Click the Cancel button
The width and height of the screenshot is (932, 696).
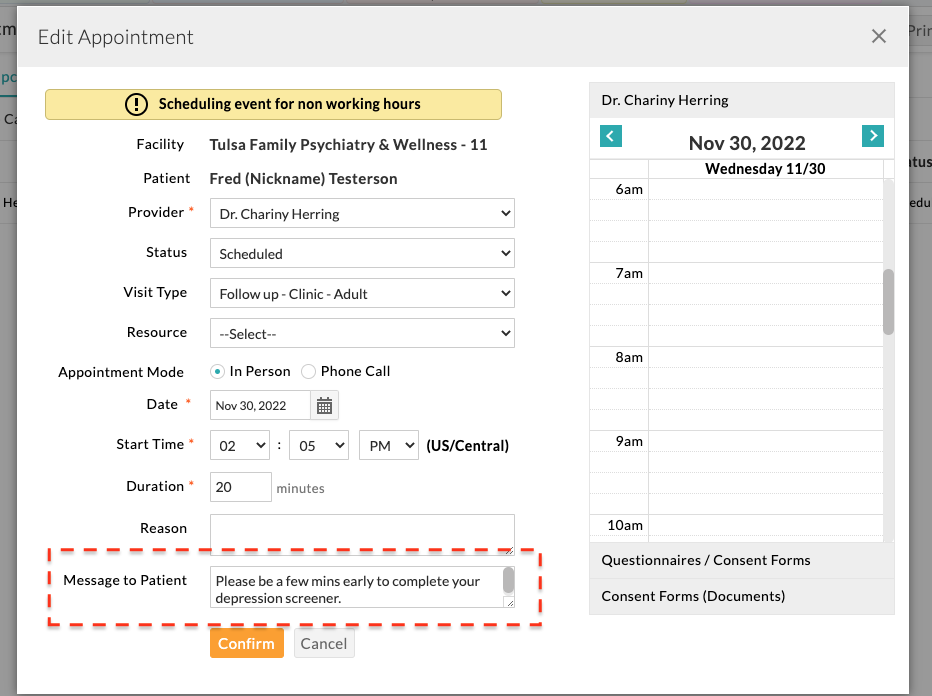pos(324,643)
